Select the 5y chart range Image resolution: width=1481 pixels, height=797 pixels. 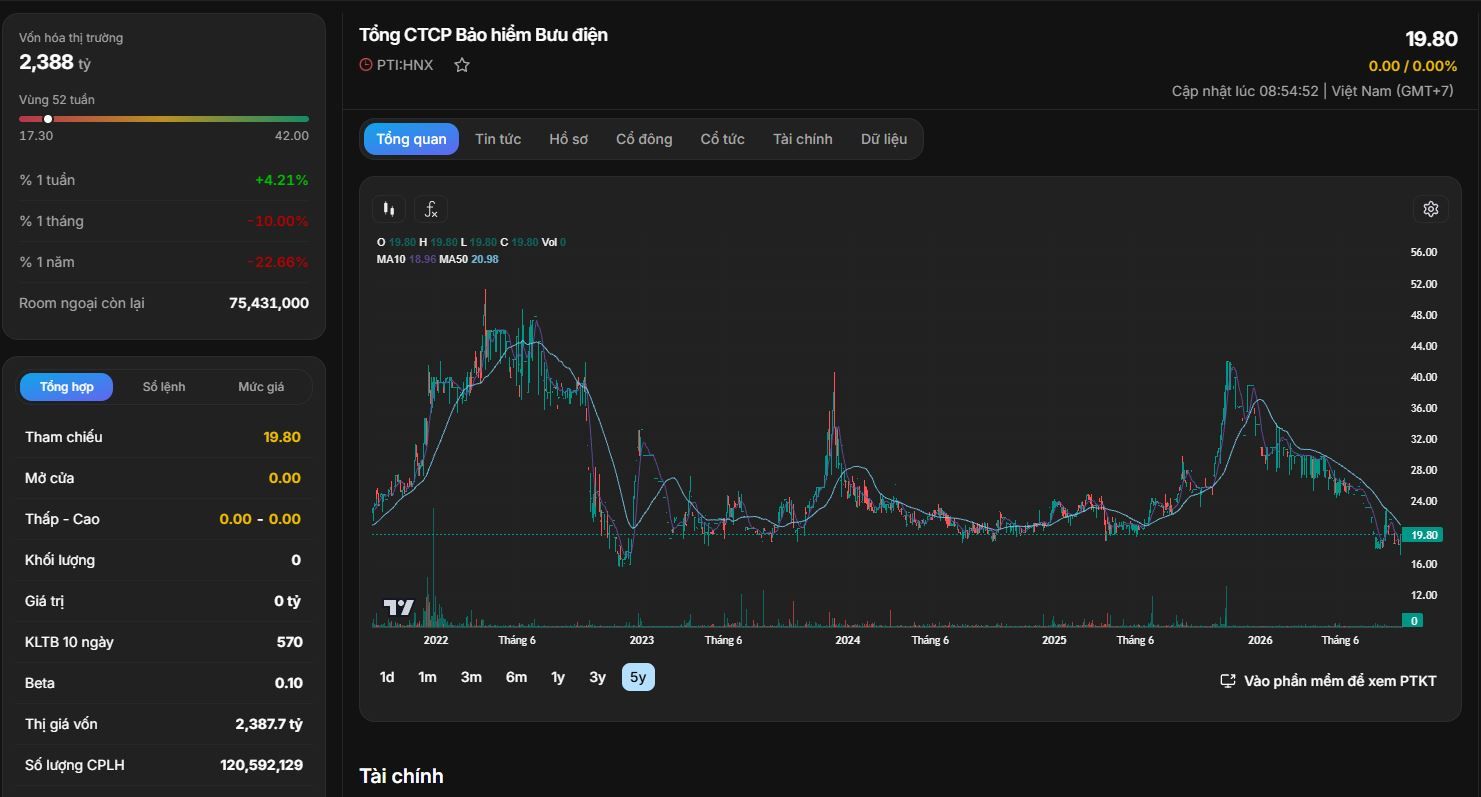[638, 677]
